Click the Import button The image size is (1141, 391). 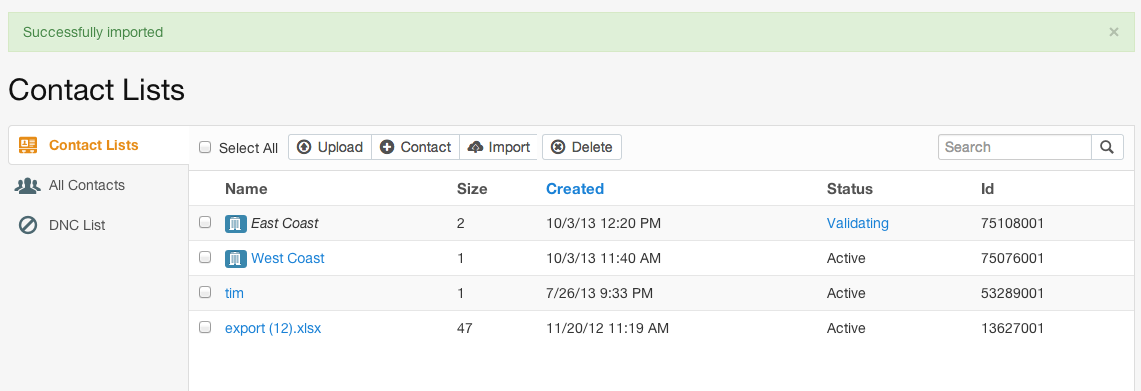[498, 147]
